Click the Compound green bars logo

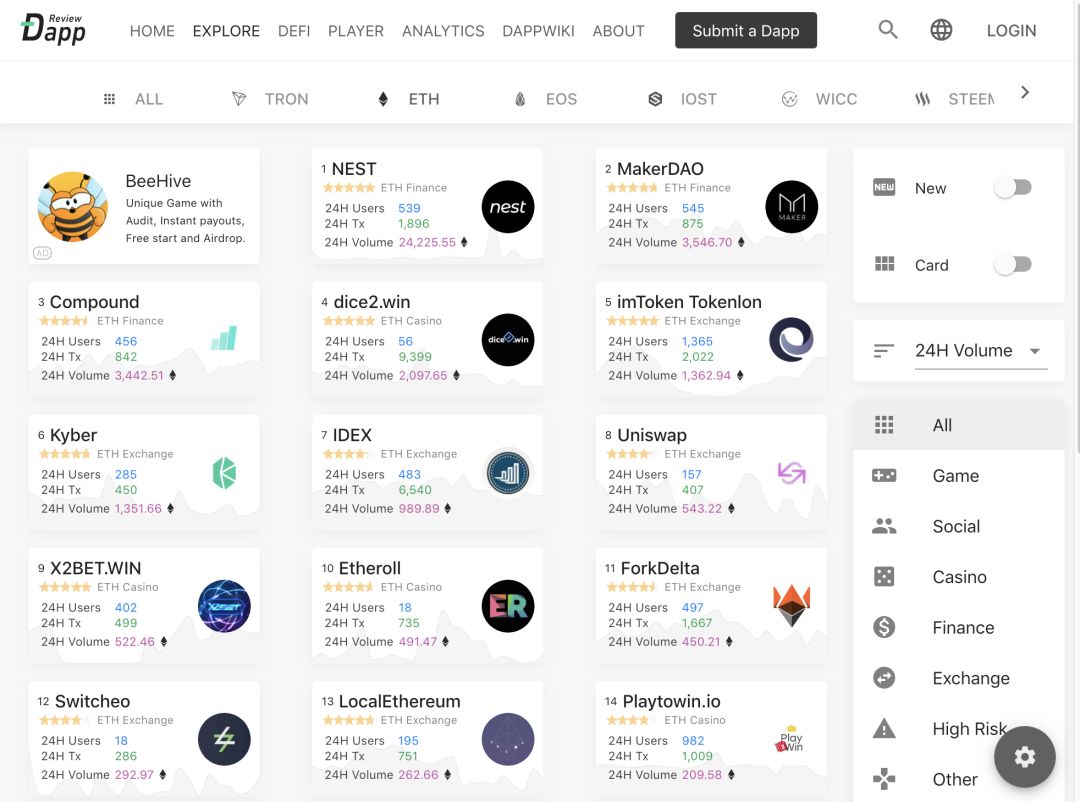(x=224, y=338)
